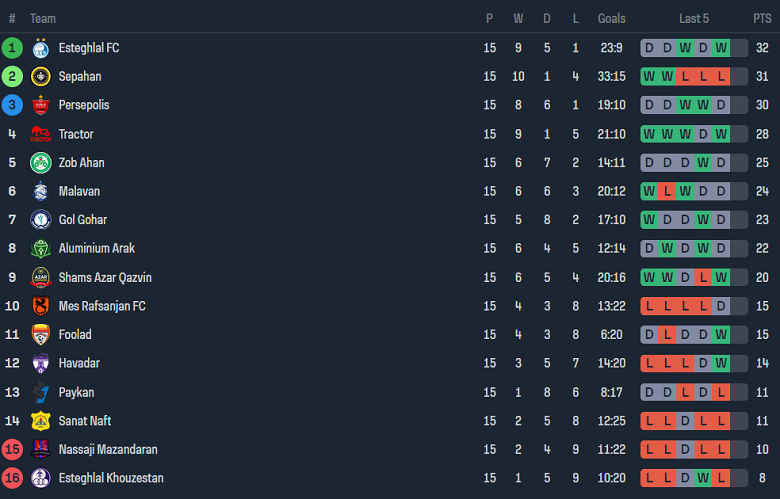Click the Goals column header
The height and width of the screenshot is (499, 780).
coord(611,18)
